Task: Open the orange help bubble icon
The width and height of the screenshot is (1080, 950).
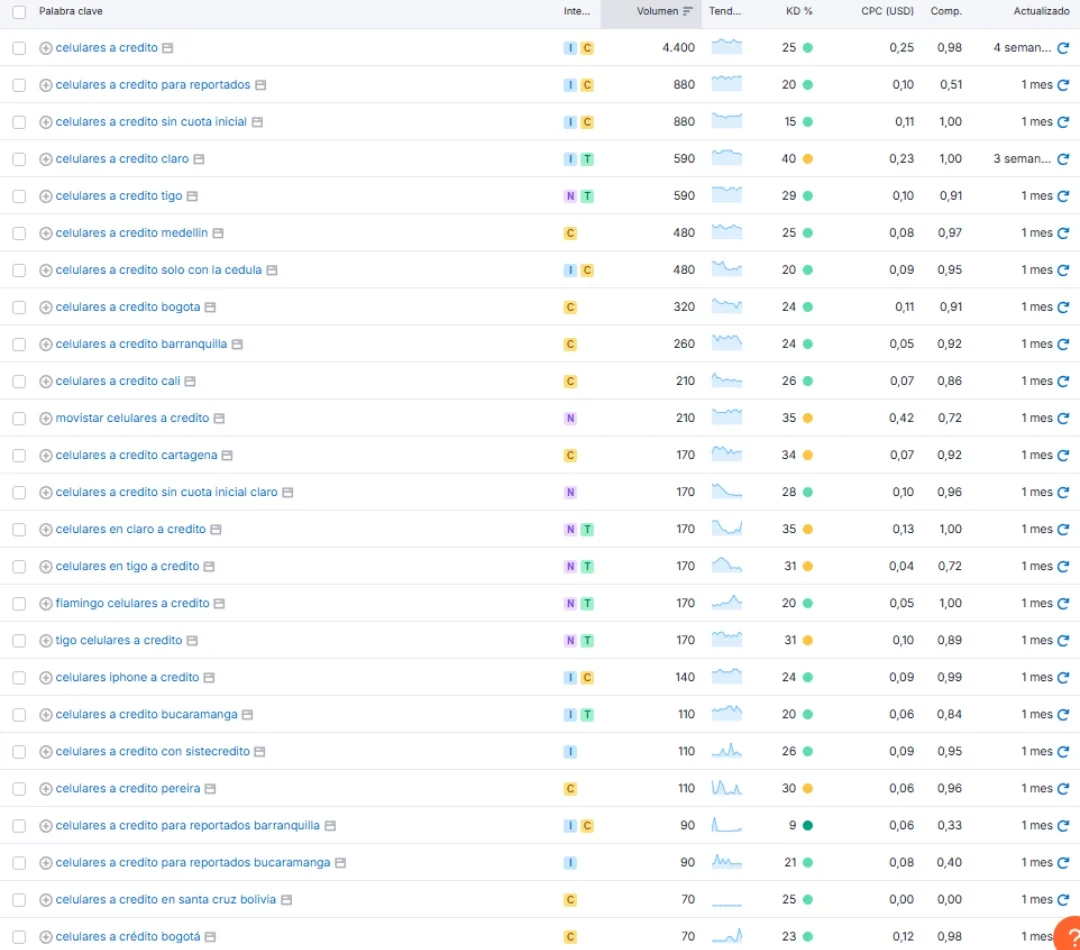Action: tap(1070, 938)
